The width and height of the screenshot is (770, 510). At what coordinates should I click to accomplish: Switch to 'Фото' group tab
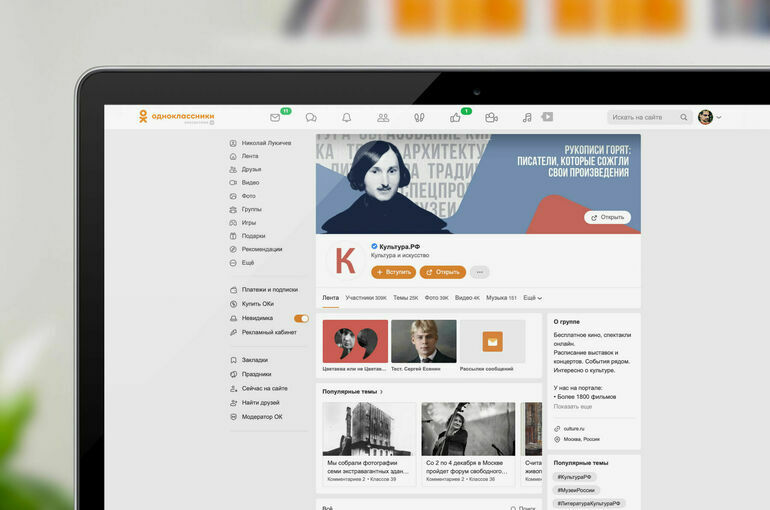click(437, 298)
